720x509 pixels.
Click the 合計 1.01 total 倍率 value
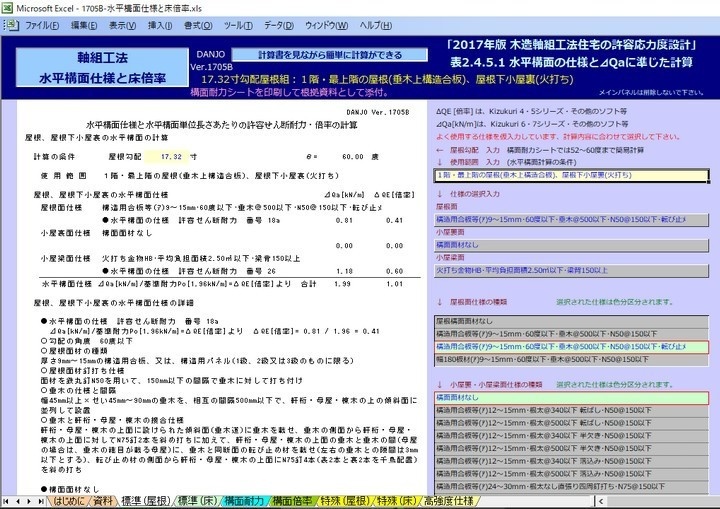click(x=394, y=284)
